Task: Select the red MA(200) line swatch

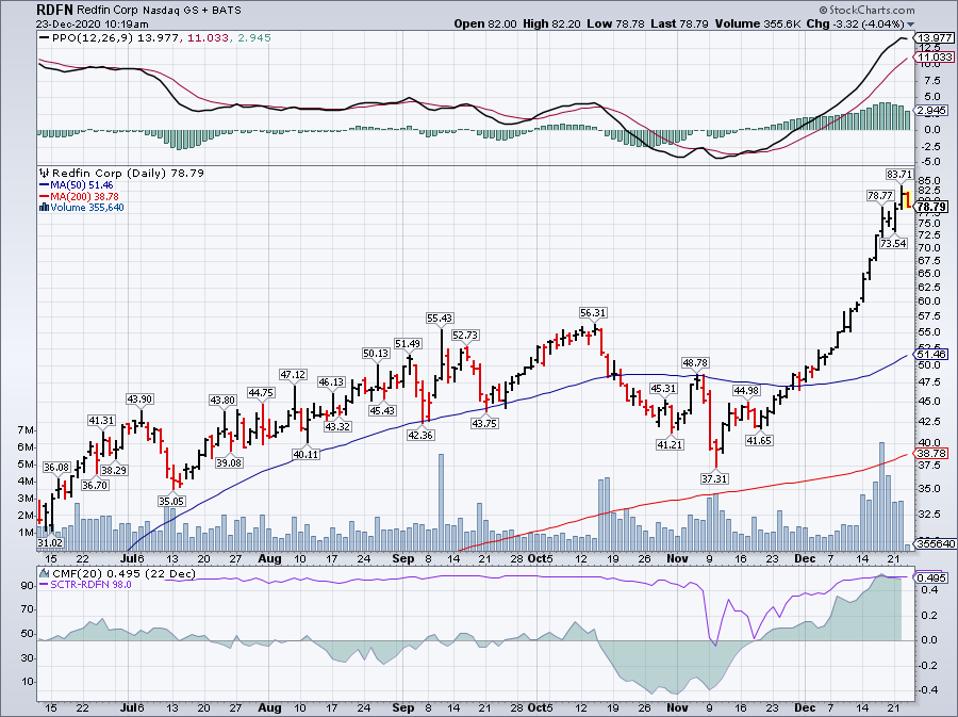Action: point(44,196)
